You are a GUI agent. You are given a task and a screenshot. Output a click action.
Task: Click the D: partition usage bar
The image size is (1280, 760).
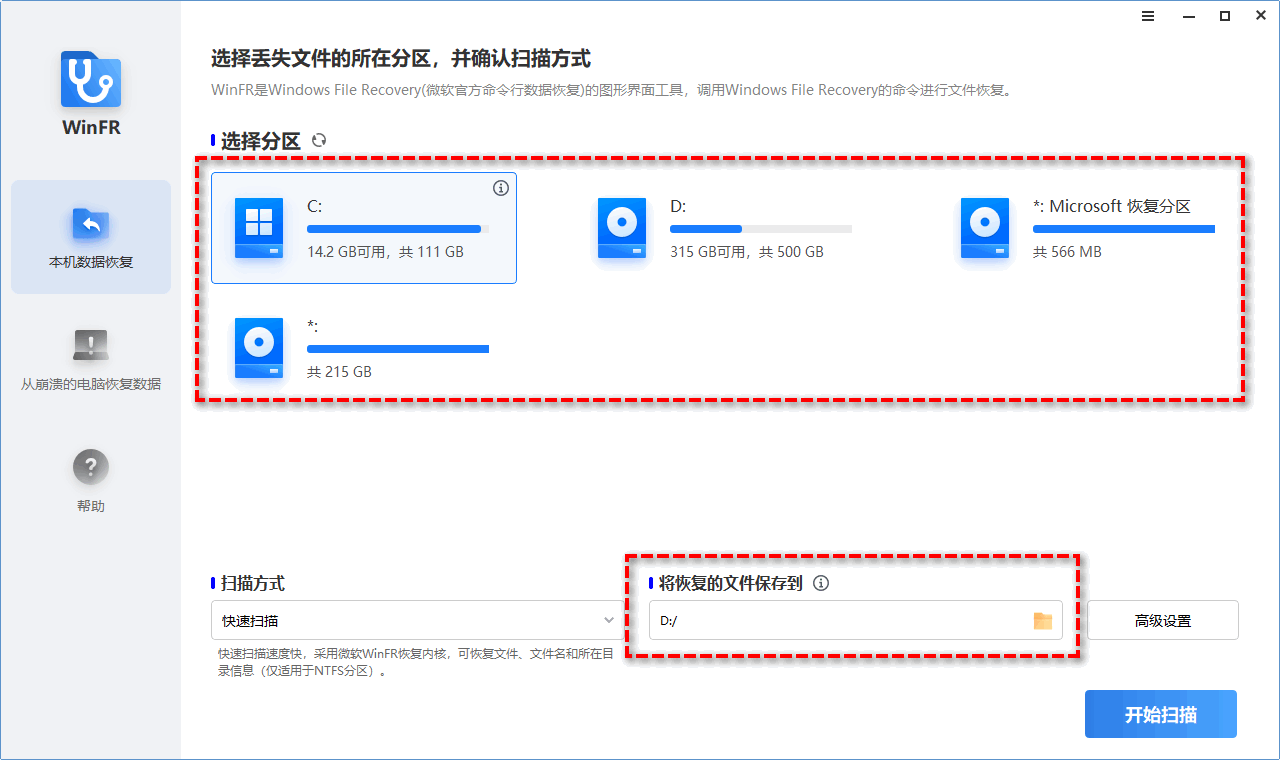coord(761,229)
